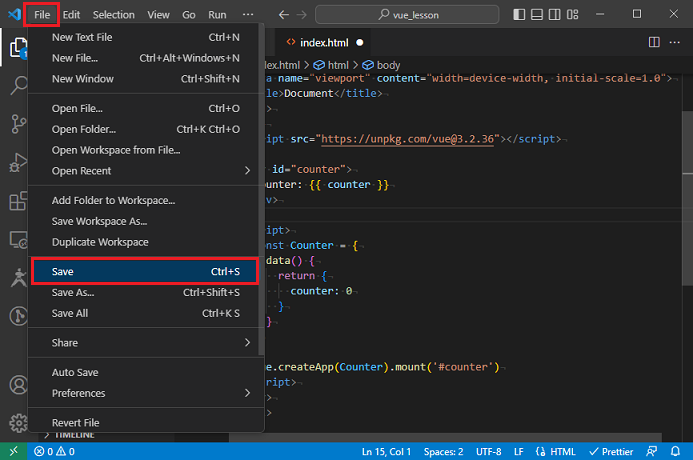
Task: Choose New Text File
Action: [x=146, y=37]
